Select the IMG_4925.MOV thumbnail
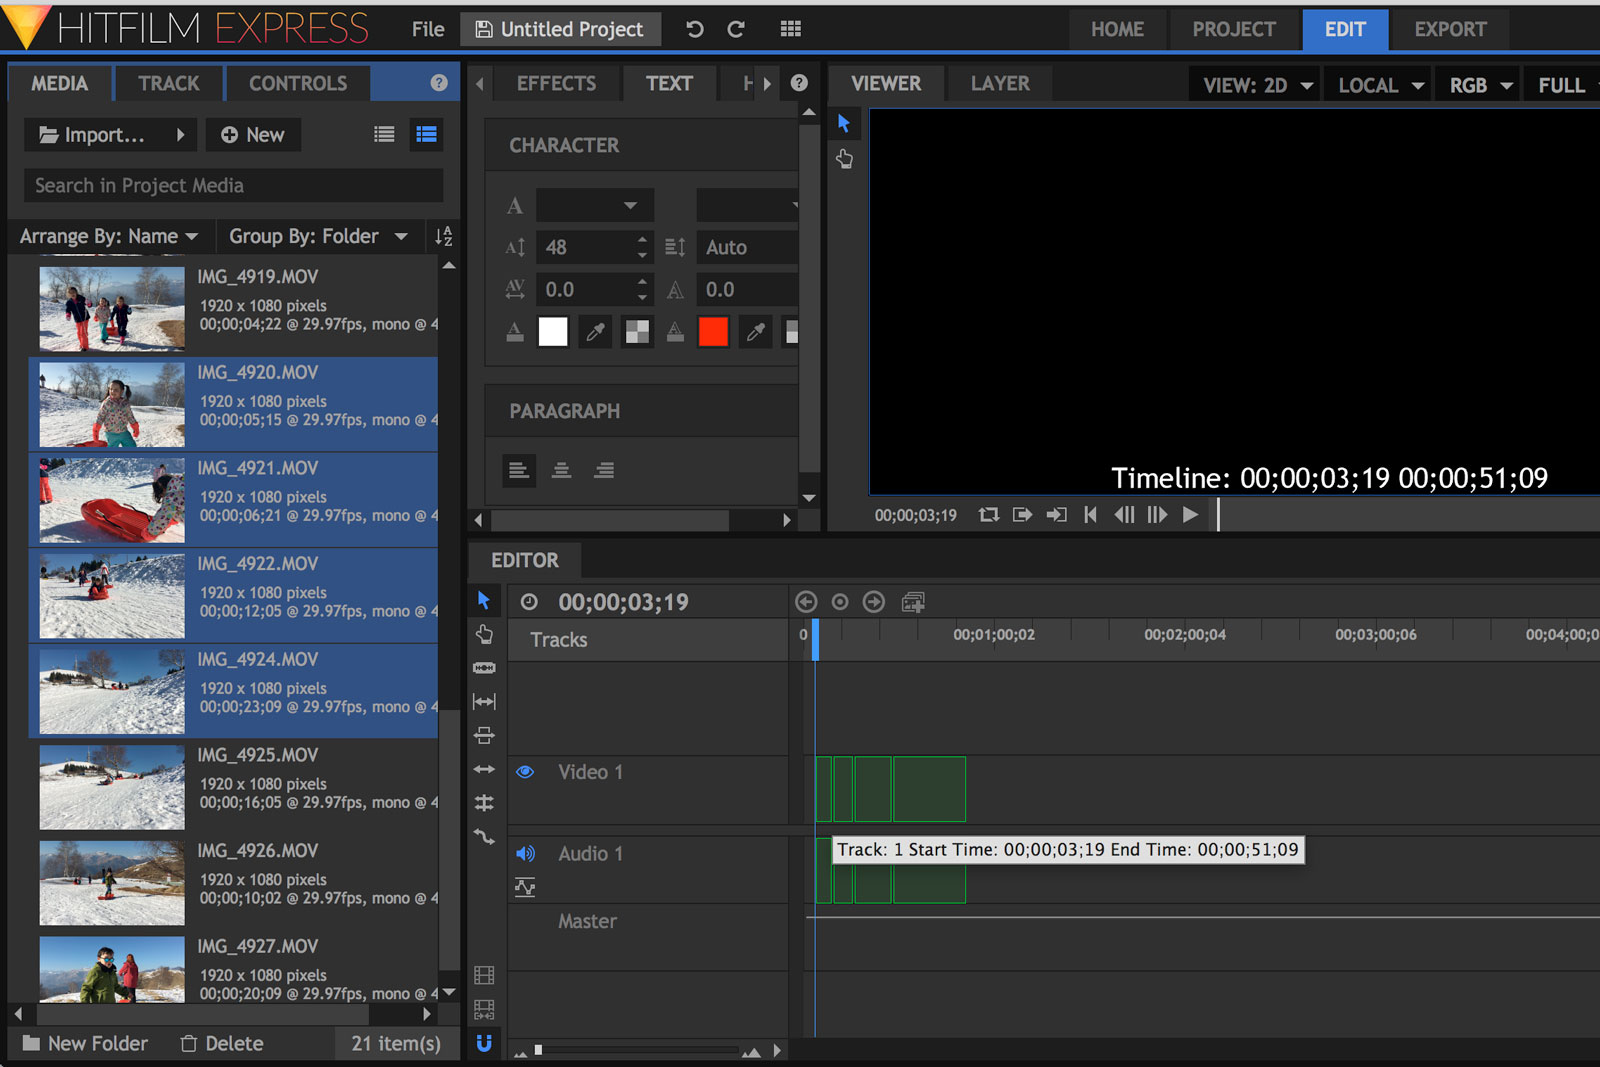Image resolution: width=1600 pixels, height=1067 pixels. [111, 788]
